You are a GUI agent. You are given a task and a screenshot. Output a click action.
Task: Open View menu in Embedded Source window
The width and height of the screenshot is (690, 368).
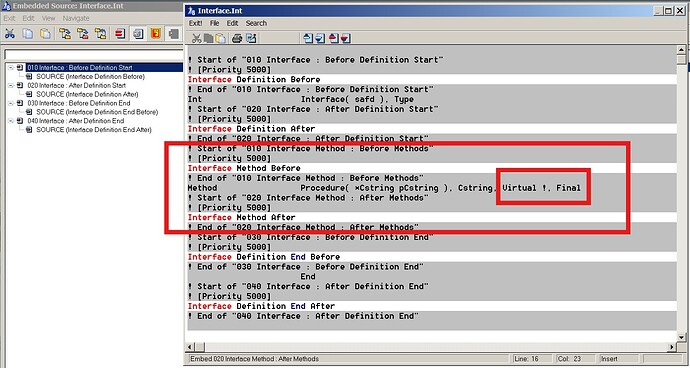click(48, 18)
